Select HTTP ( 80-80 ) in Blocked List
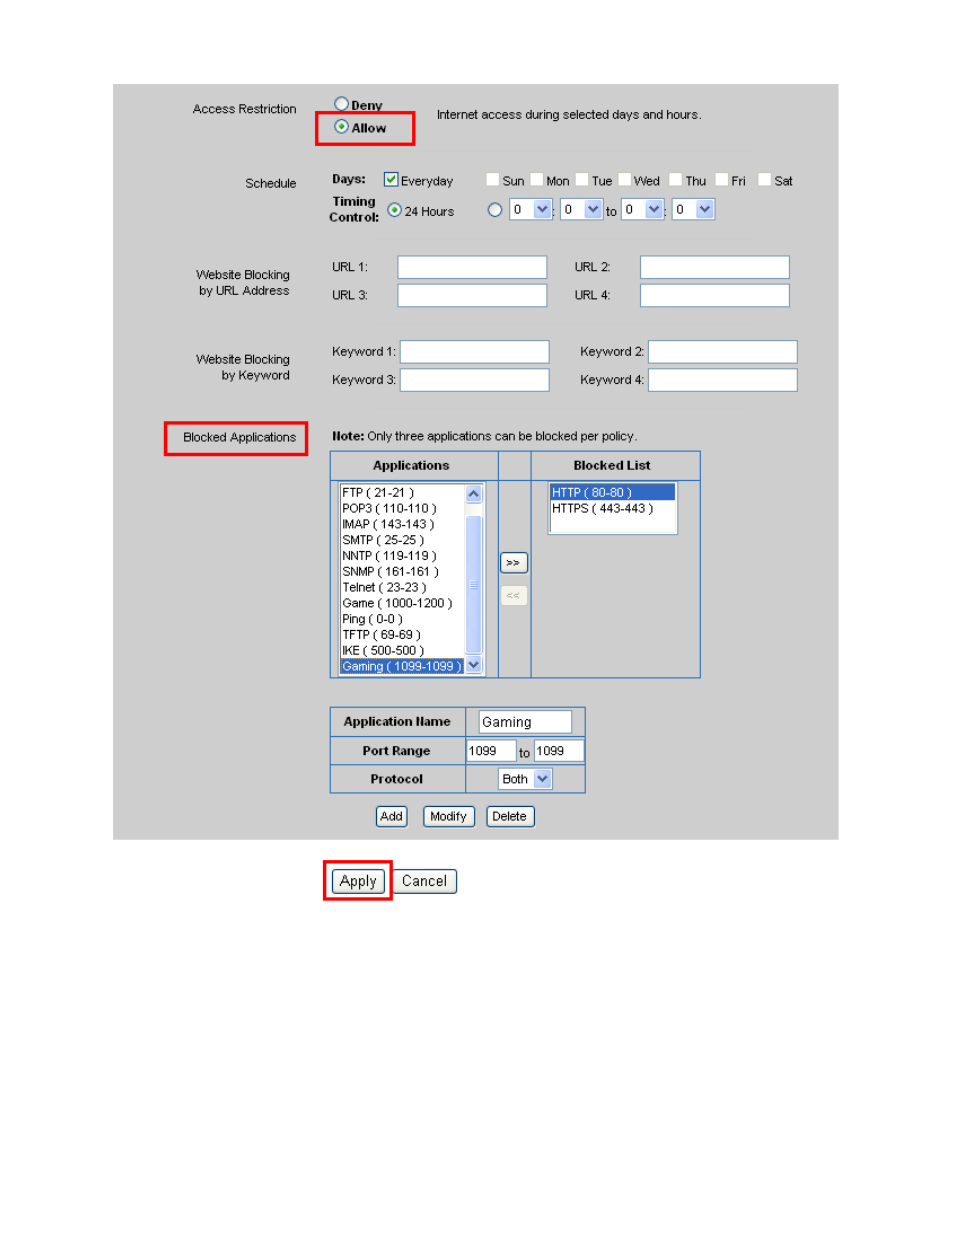954x1235 pixels. click(x=613, y=493)
